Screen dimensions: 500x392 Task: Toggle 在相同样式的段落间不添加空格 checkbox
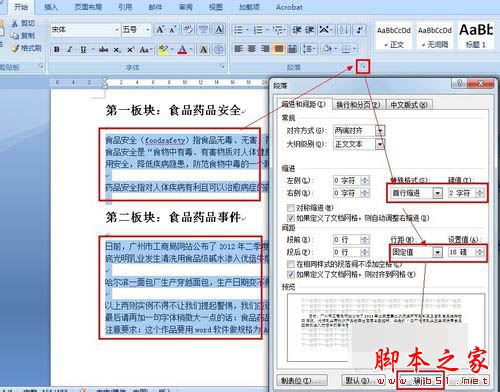click(x=291, y=264)
